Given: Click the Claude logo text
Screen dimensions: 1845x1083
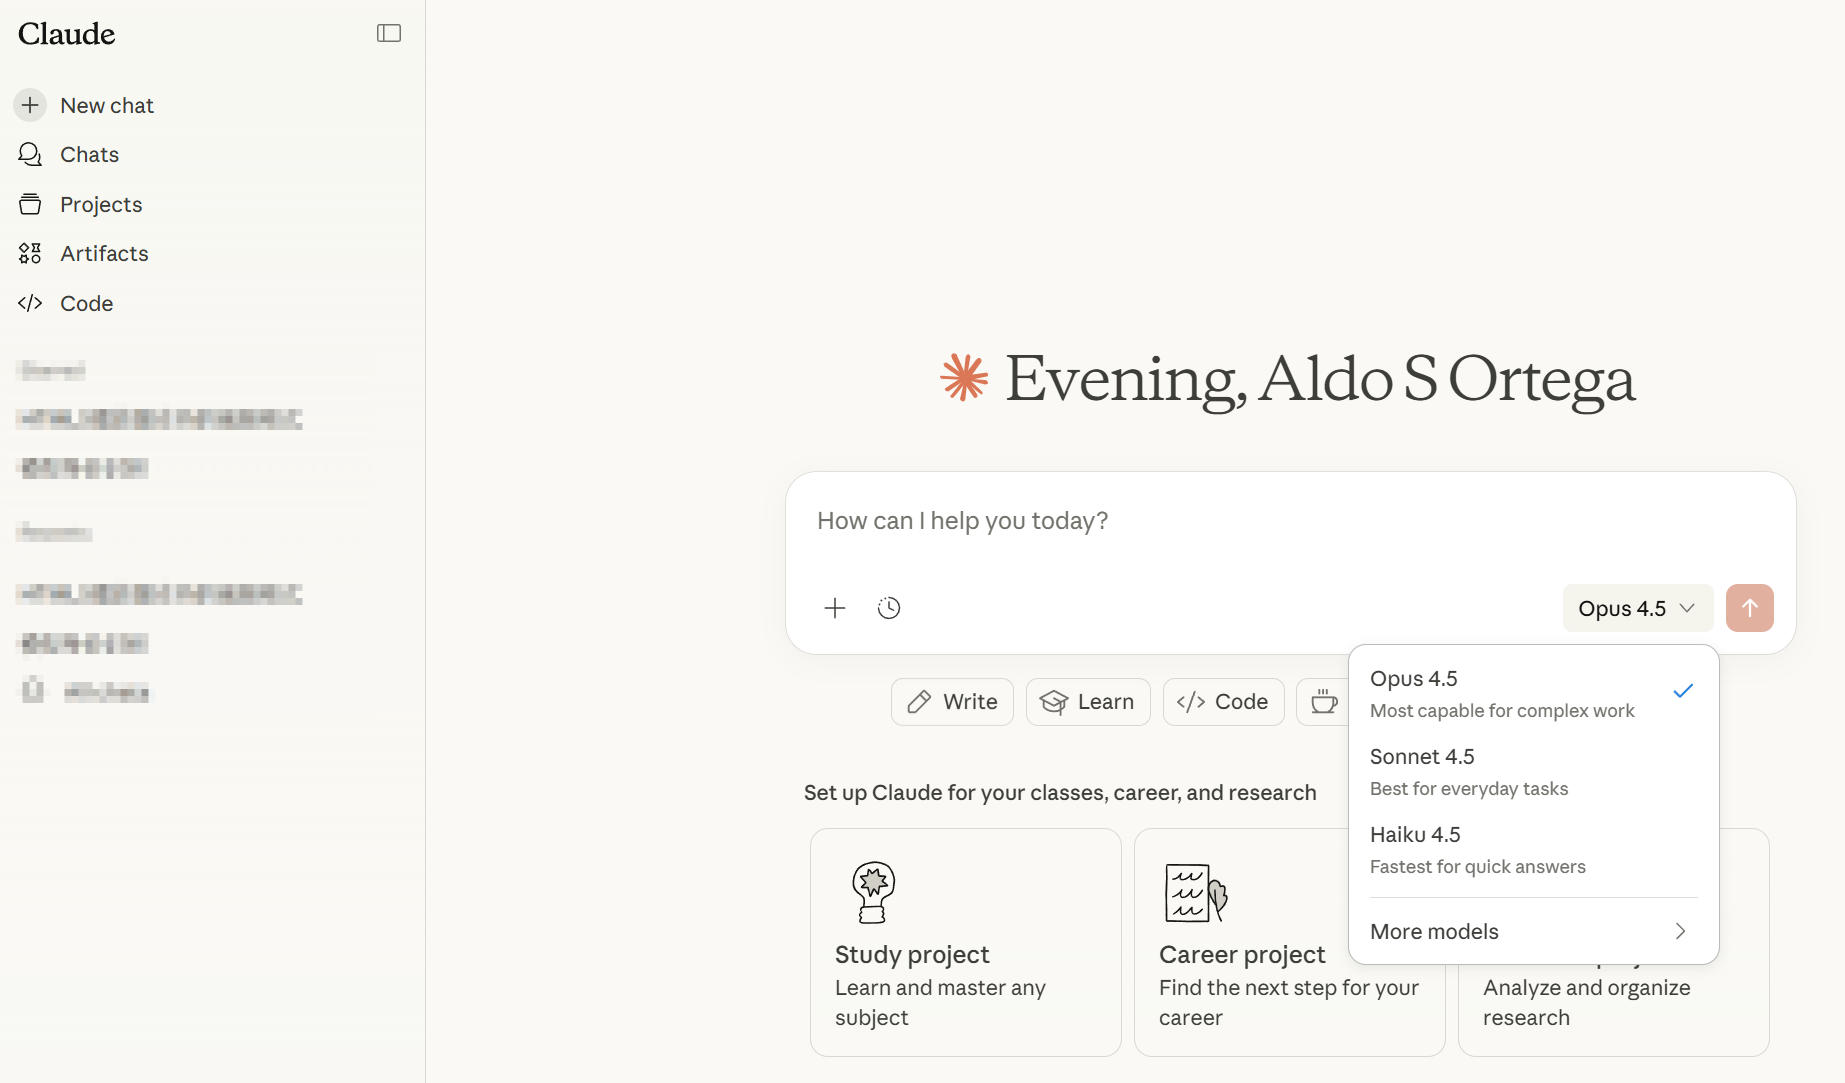Looking at the screenshot, I should pos(67,34).
